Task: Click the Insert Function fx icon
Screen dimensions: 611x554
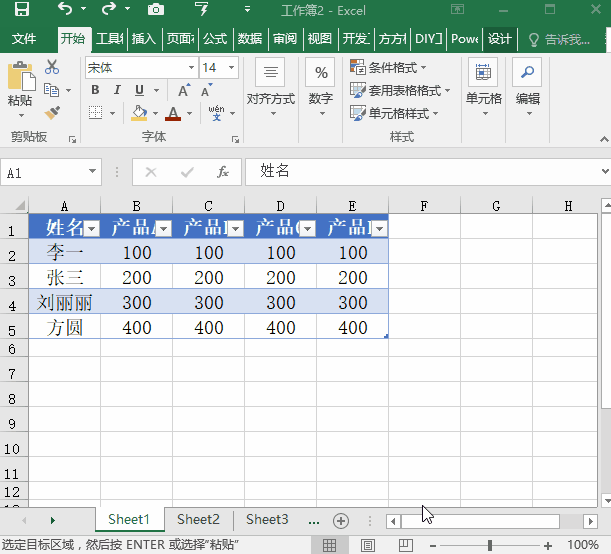Action: (x=223, y=172)
